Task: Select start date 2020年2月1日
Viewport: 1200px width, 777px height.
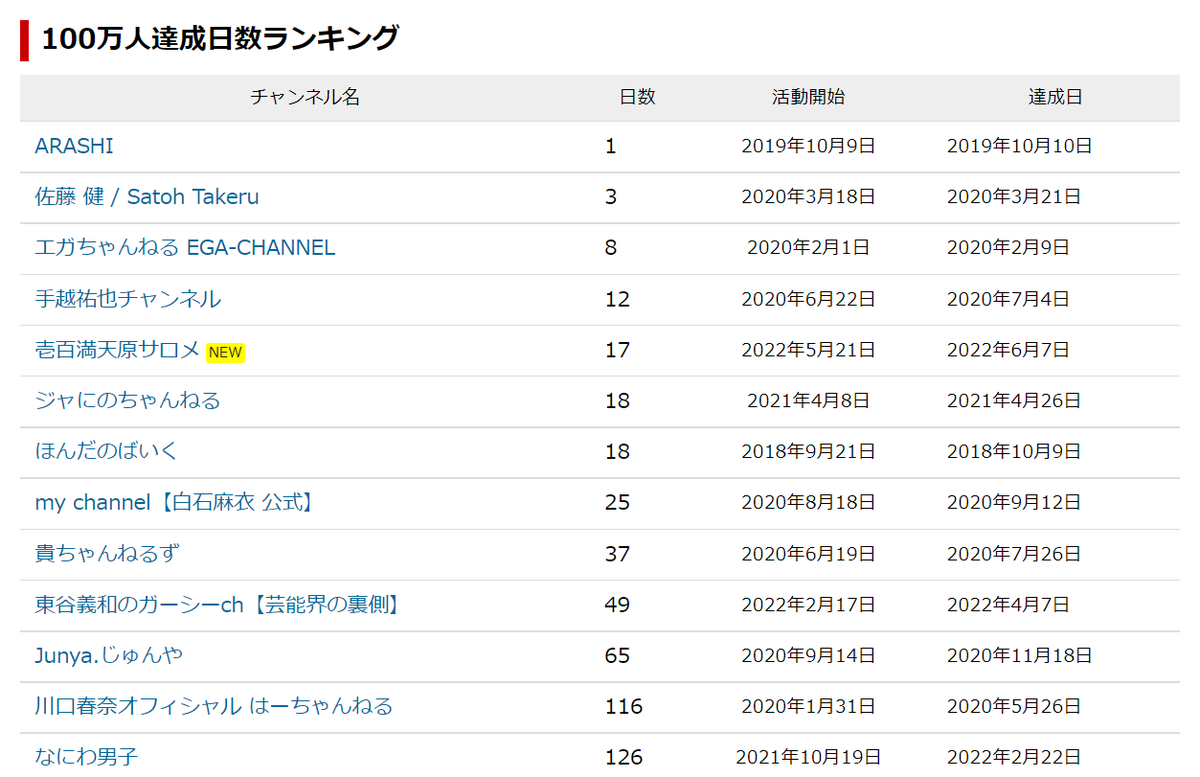Action: [x=809, y=248]
